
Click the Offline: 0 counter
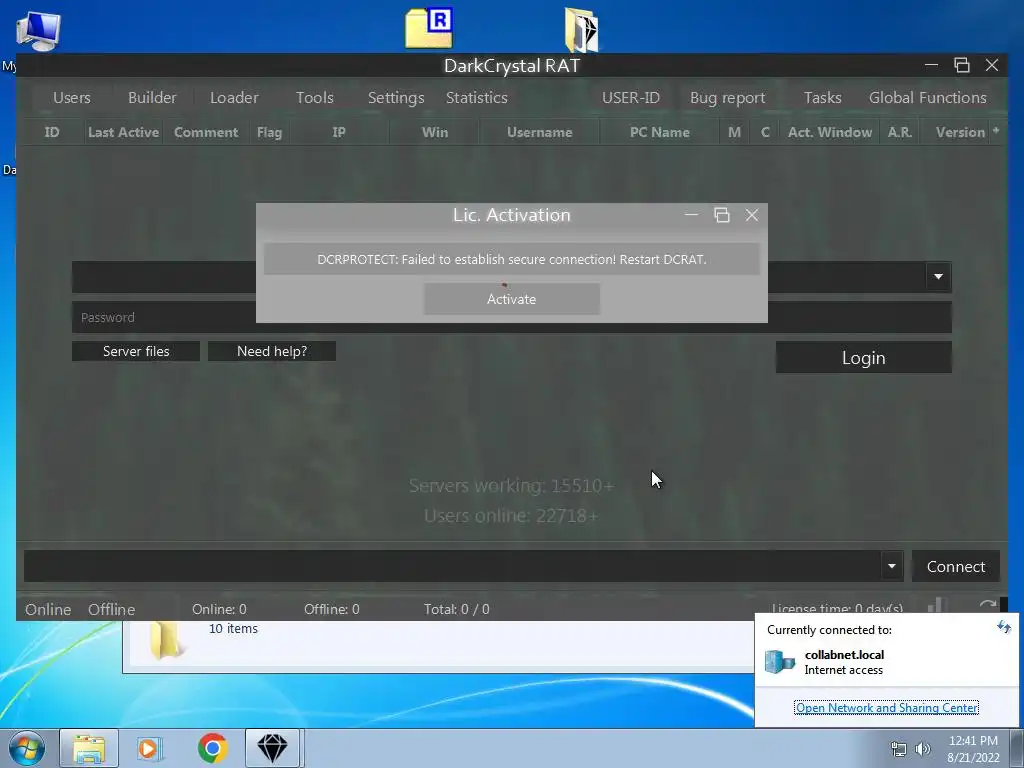pos(332,609)
